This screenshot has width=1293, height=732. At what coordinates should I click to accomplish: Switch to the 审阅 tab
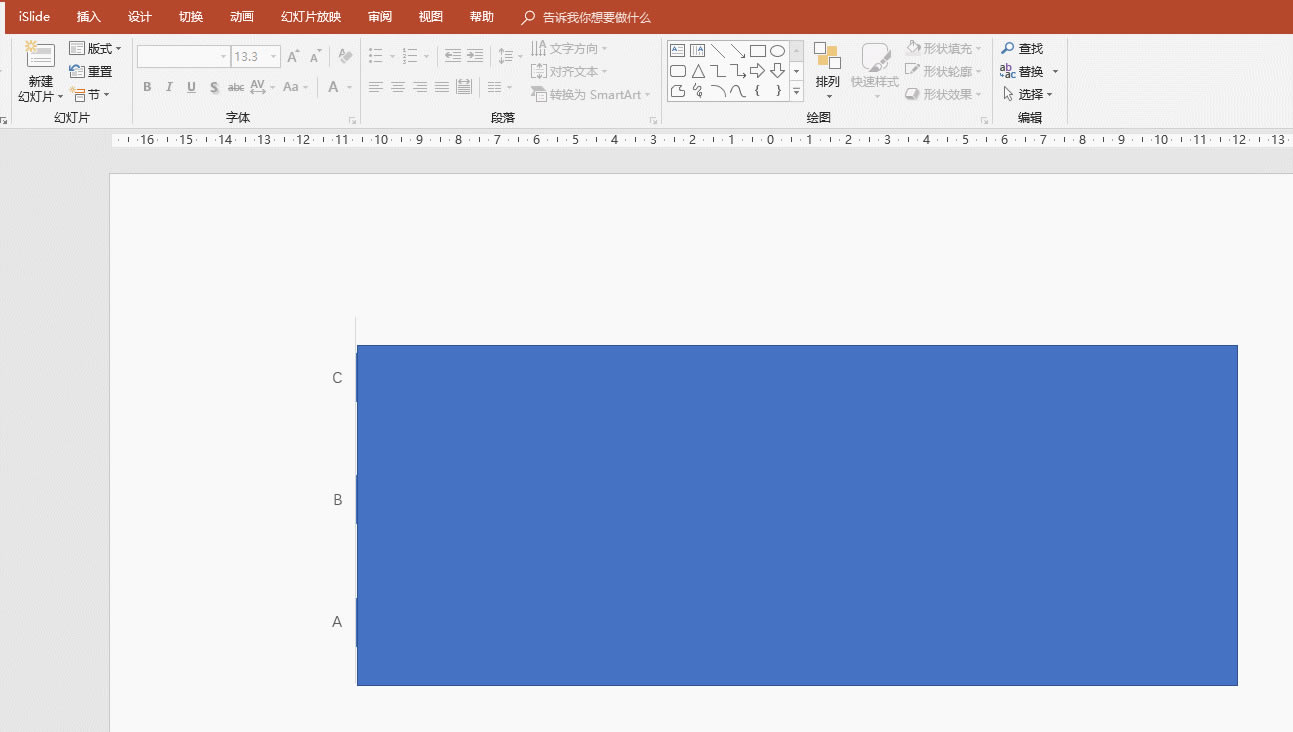[380, 17]
